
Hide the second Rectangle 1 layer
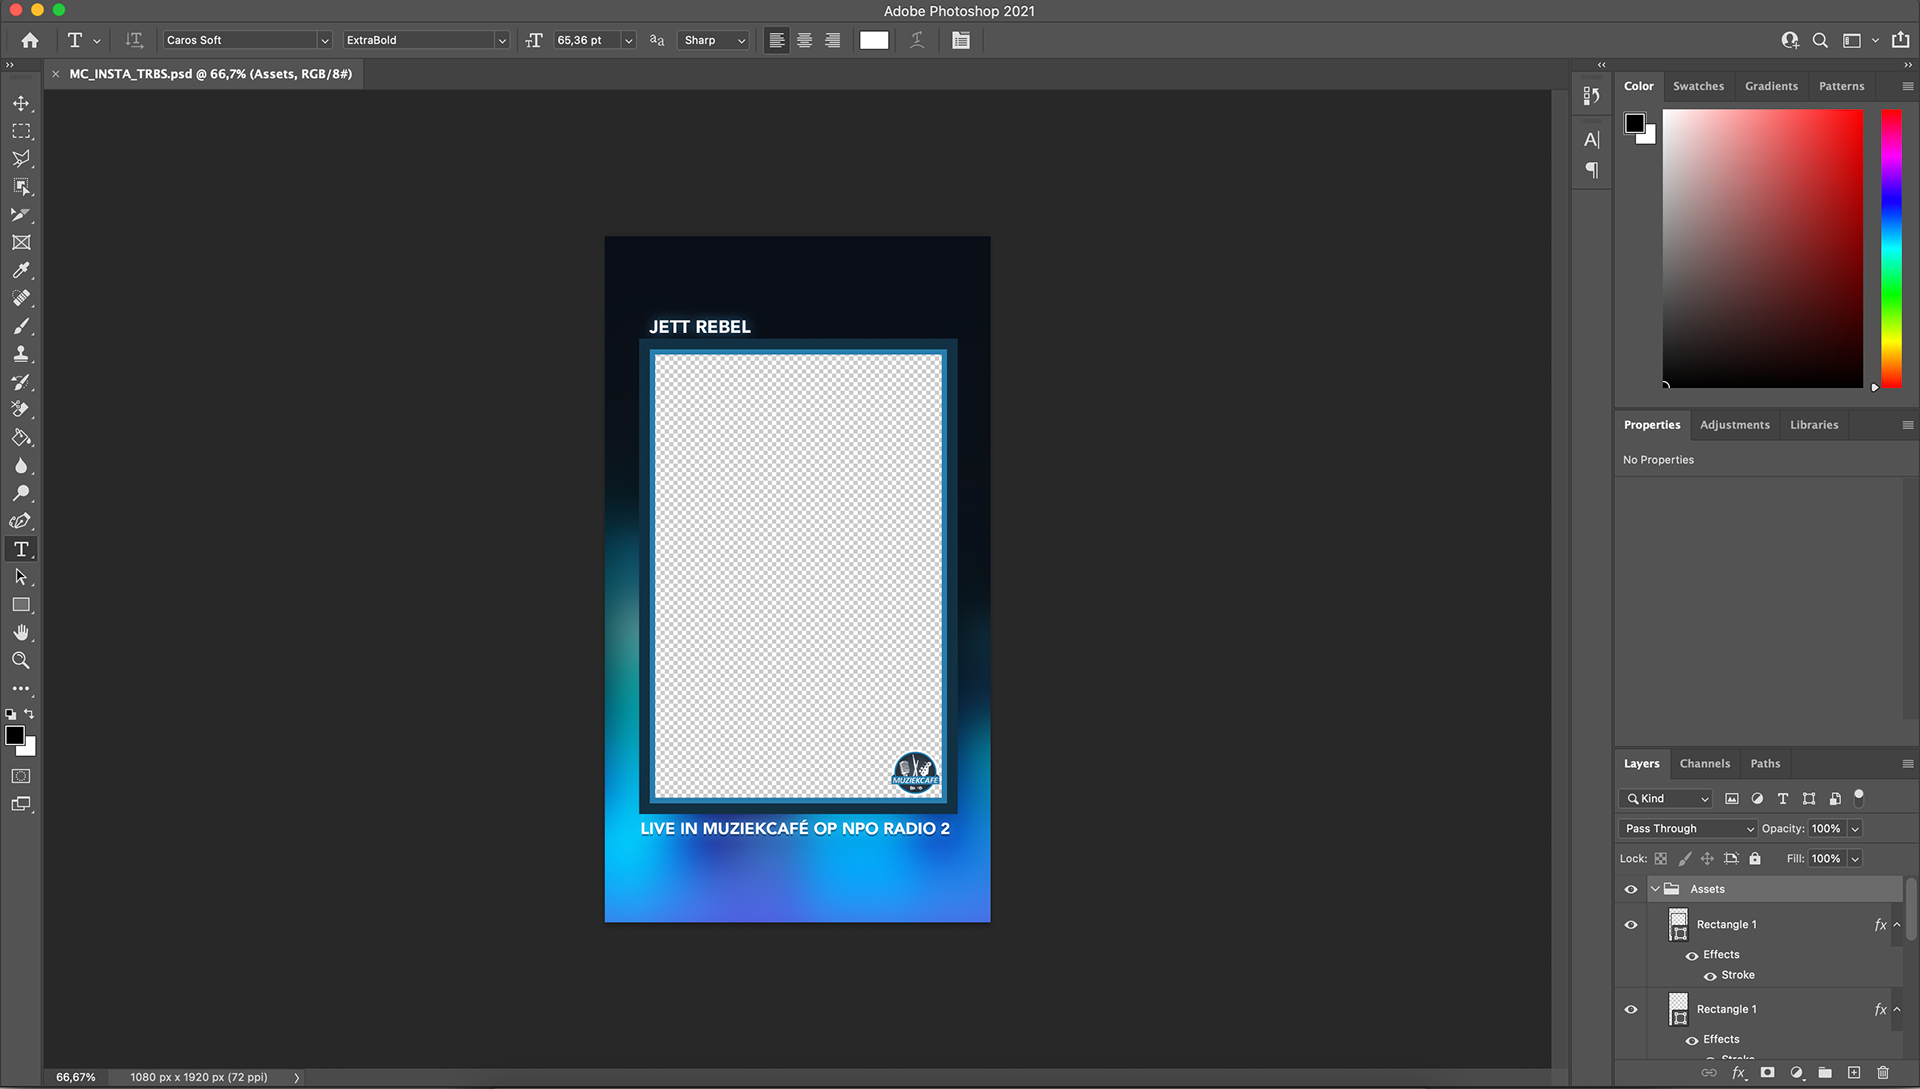(x=1631, y=1009)
